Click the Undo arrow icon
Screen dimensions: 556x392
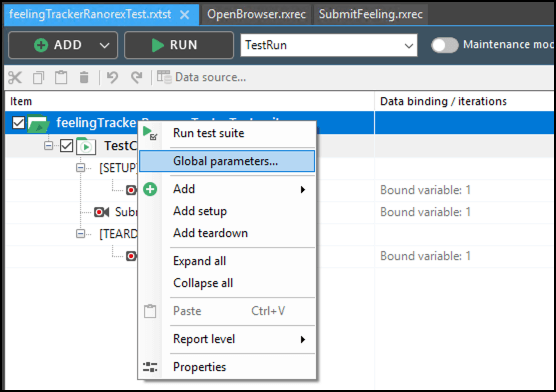point(112,77)
